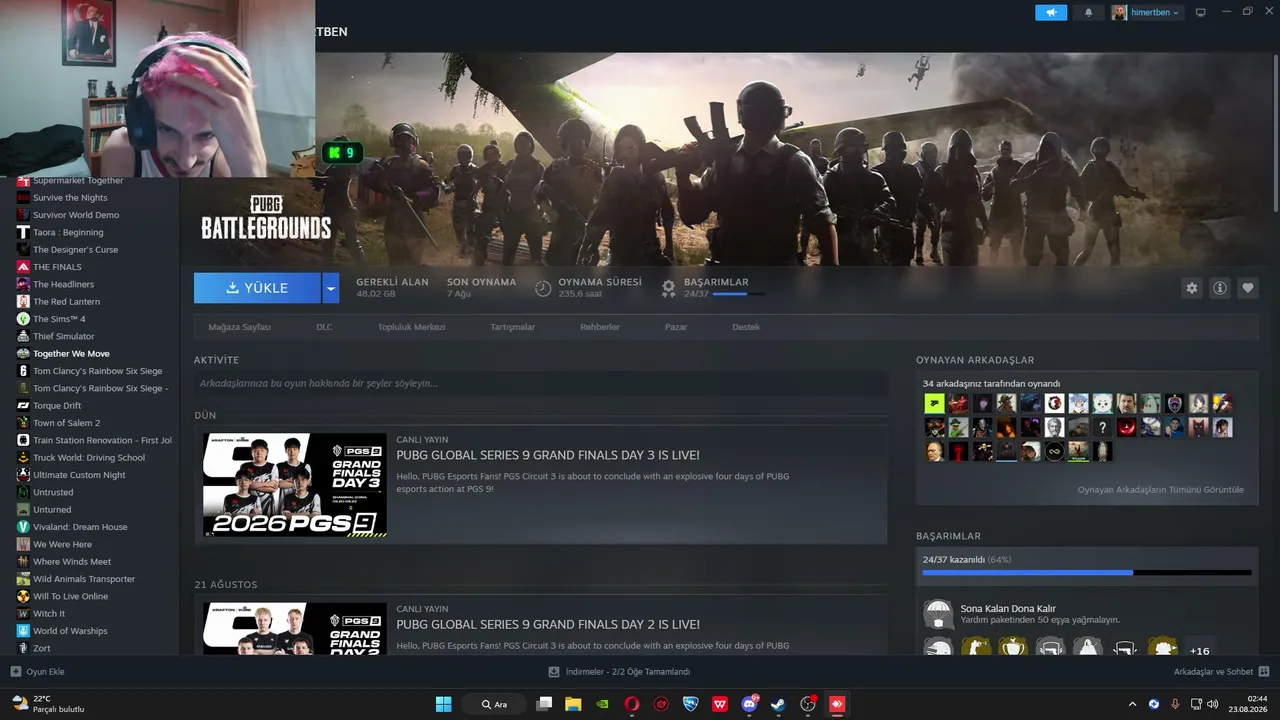The image size is (1280, 720).
Task: Click the Truck World: Driving School icon
Action: pos(24,458)
